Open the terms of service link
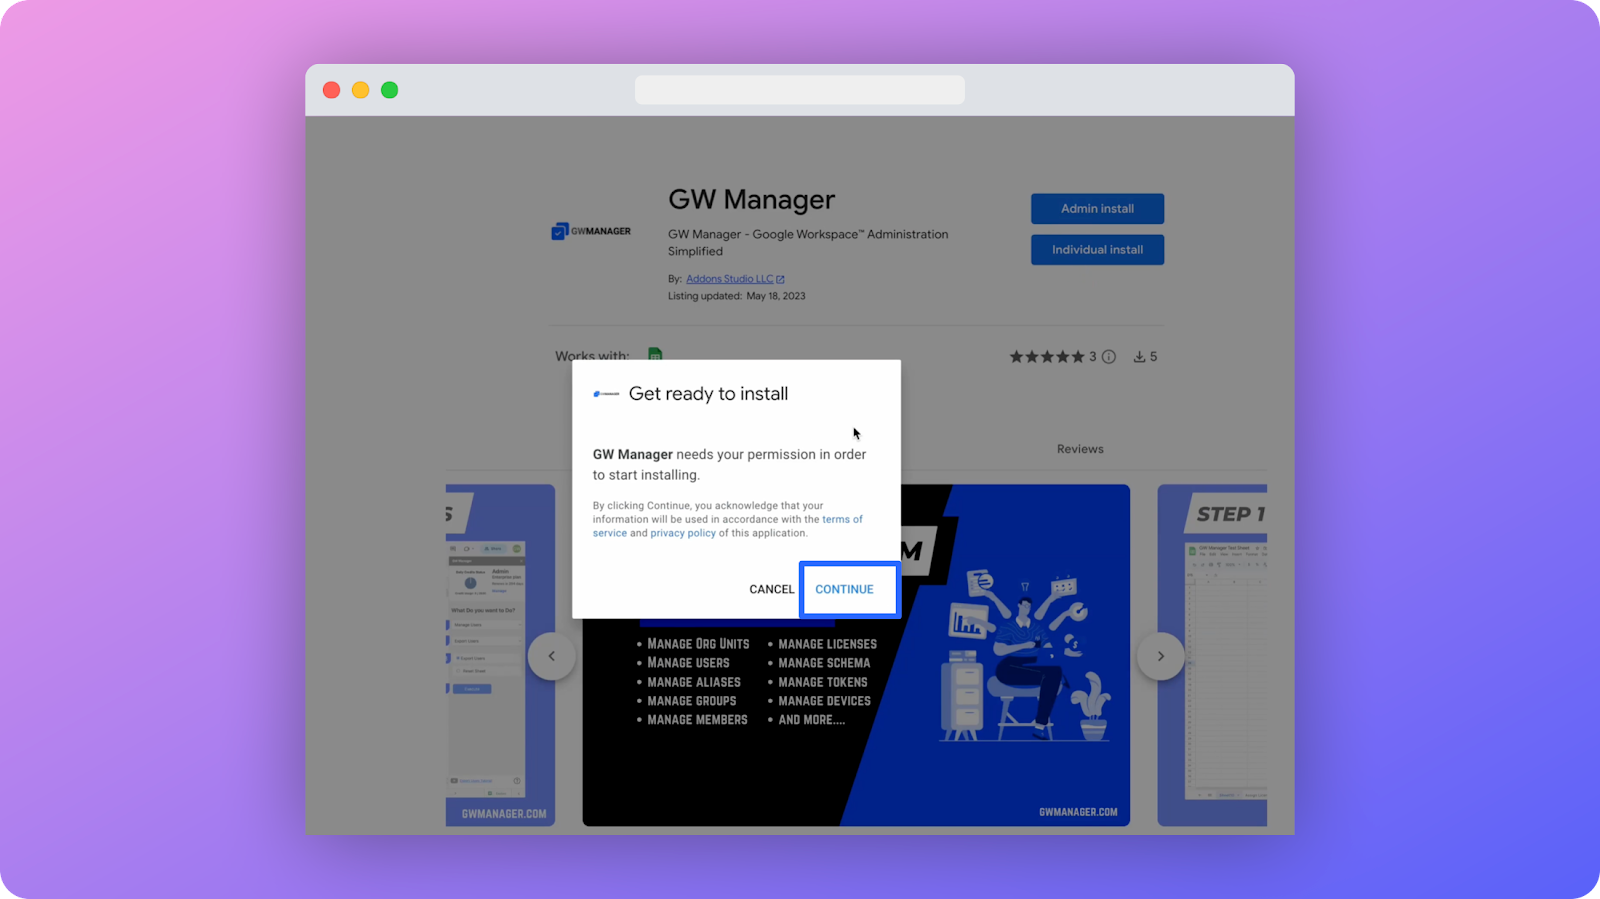This screenshot has width=1600, height=899. [728, 526]
